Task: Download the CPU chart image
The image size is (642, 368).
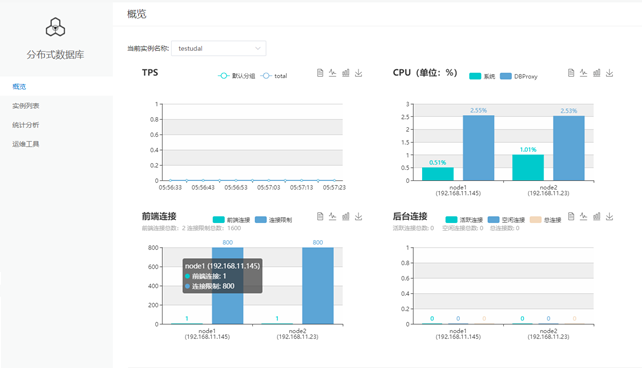Action: [x=609, y=73]
